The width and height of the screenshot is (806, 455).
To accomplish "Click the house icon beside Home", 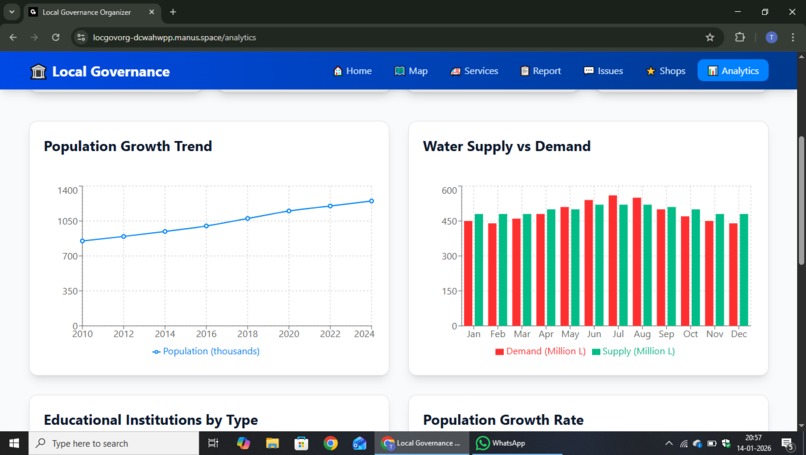I will click(338, 71).
